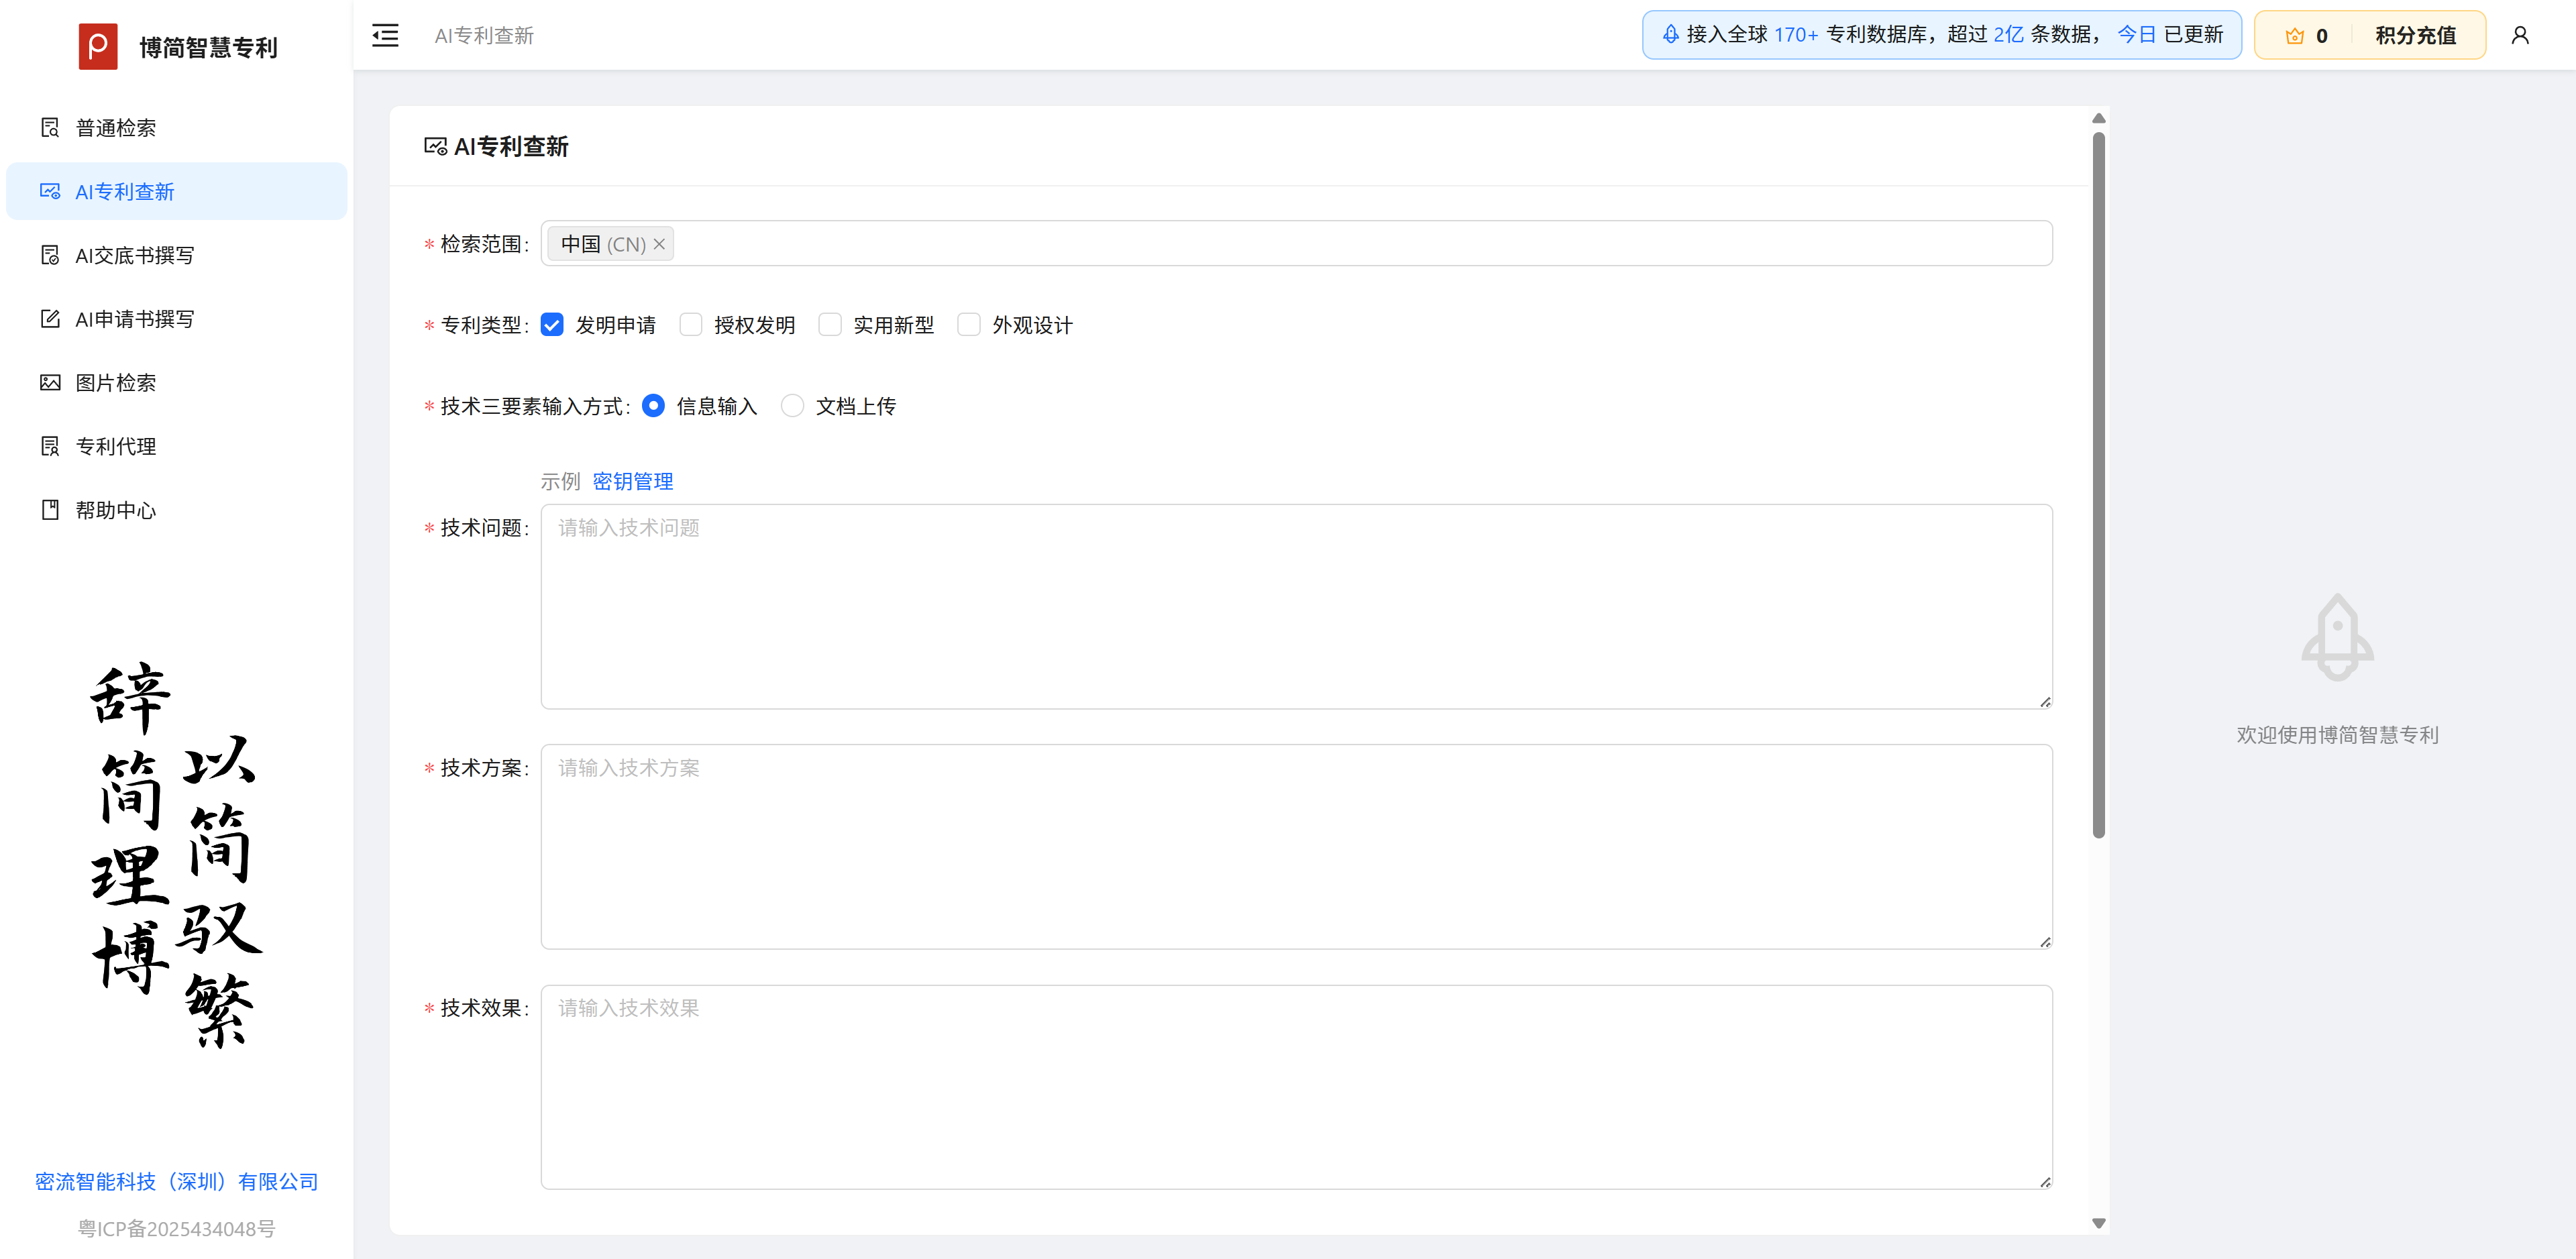The width and height of the screenshot is (2576, 1259).
Task: Click the 帮助中心 book icon
Action: point(50,510)
